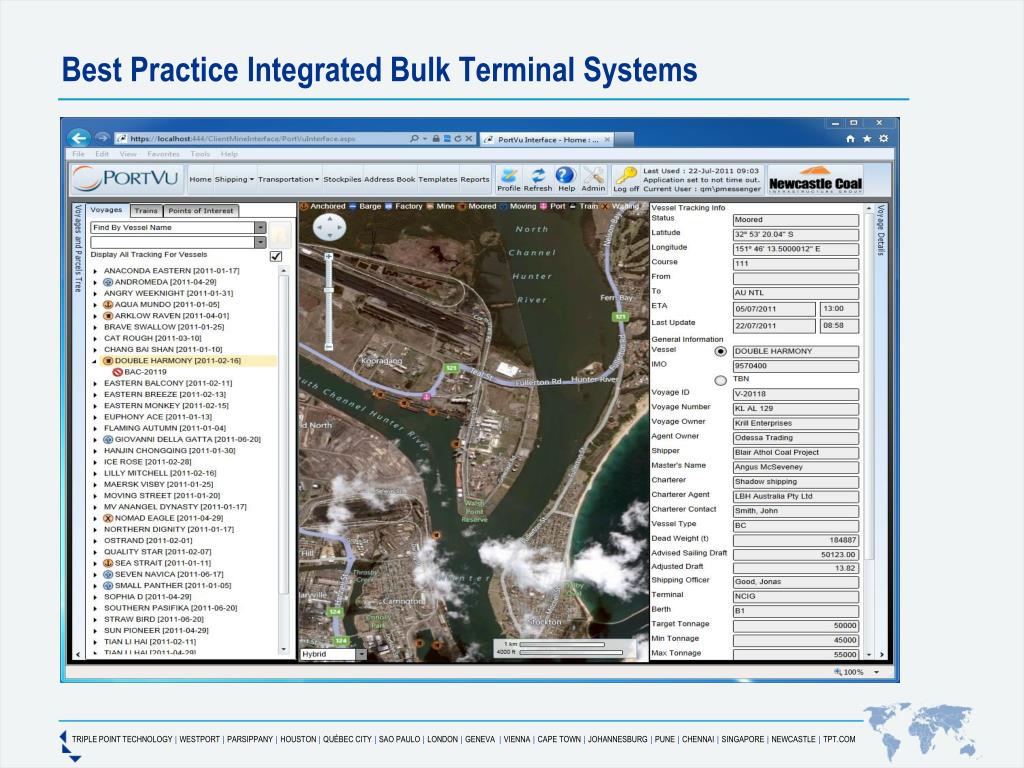Collapse the DOUBLE HARMONY tree node
The height and width of the screenshot is (768, 1024).
tap(95, 360)
